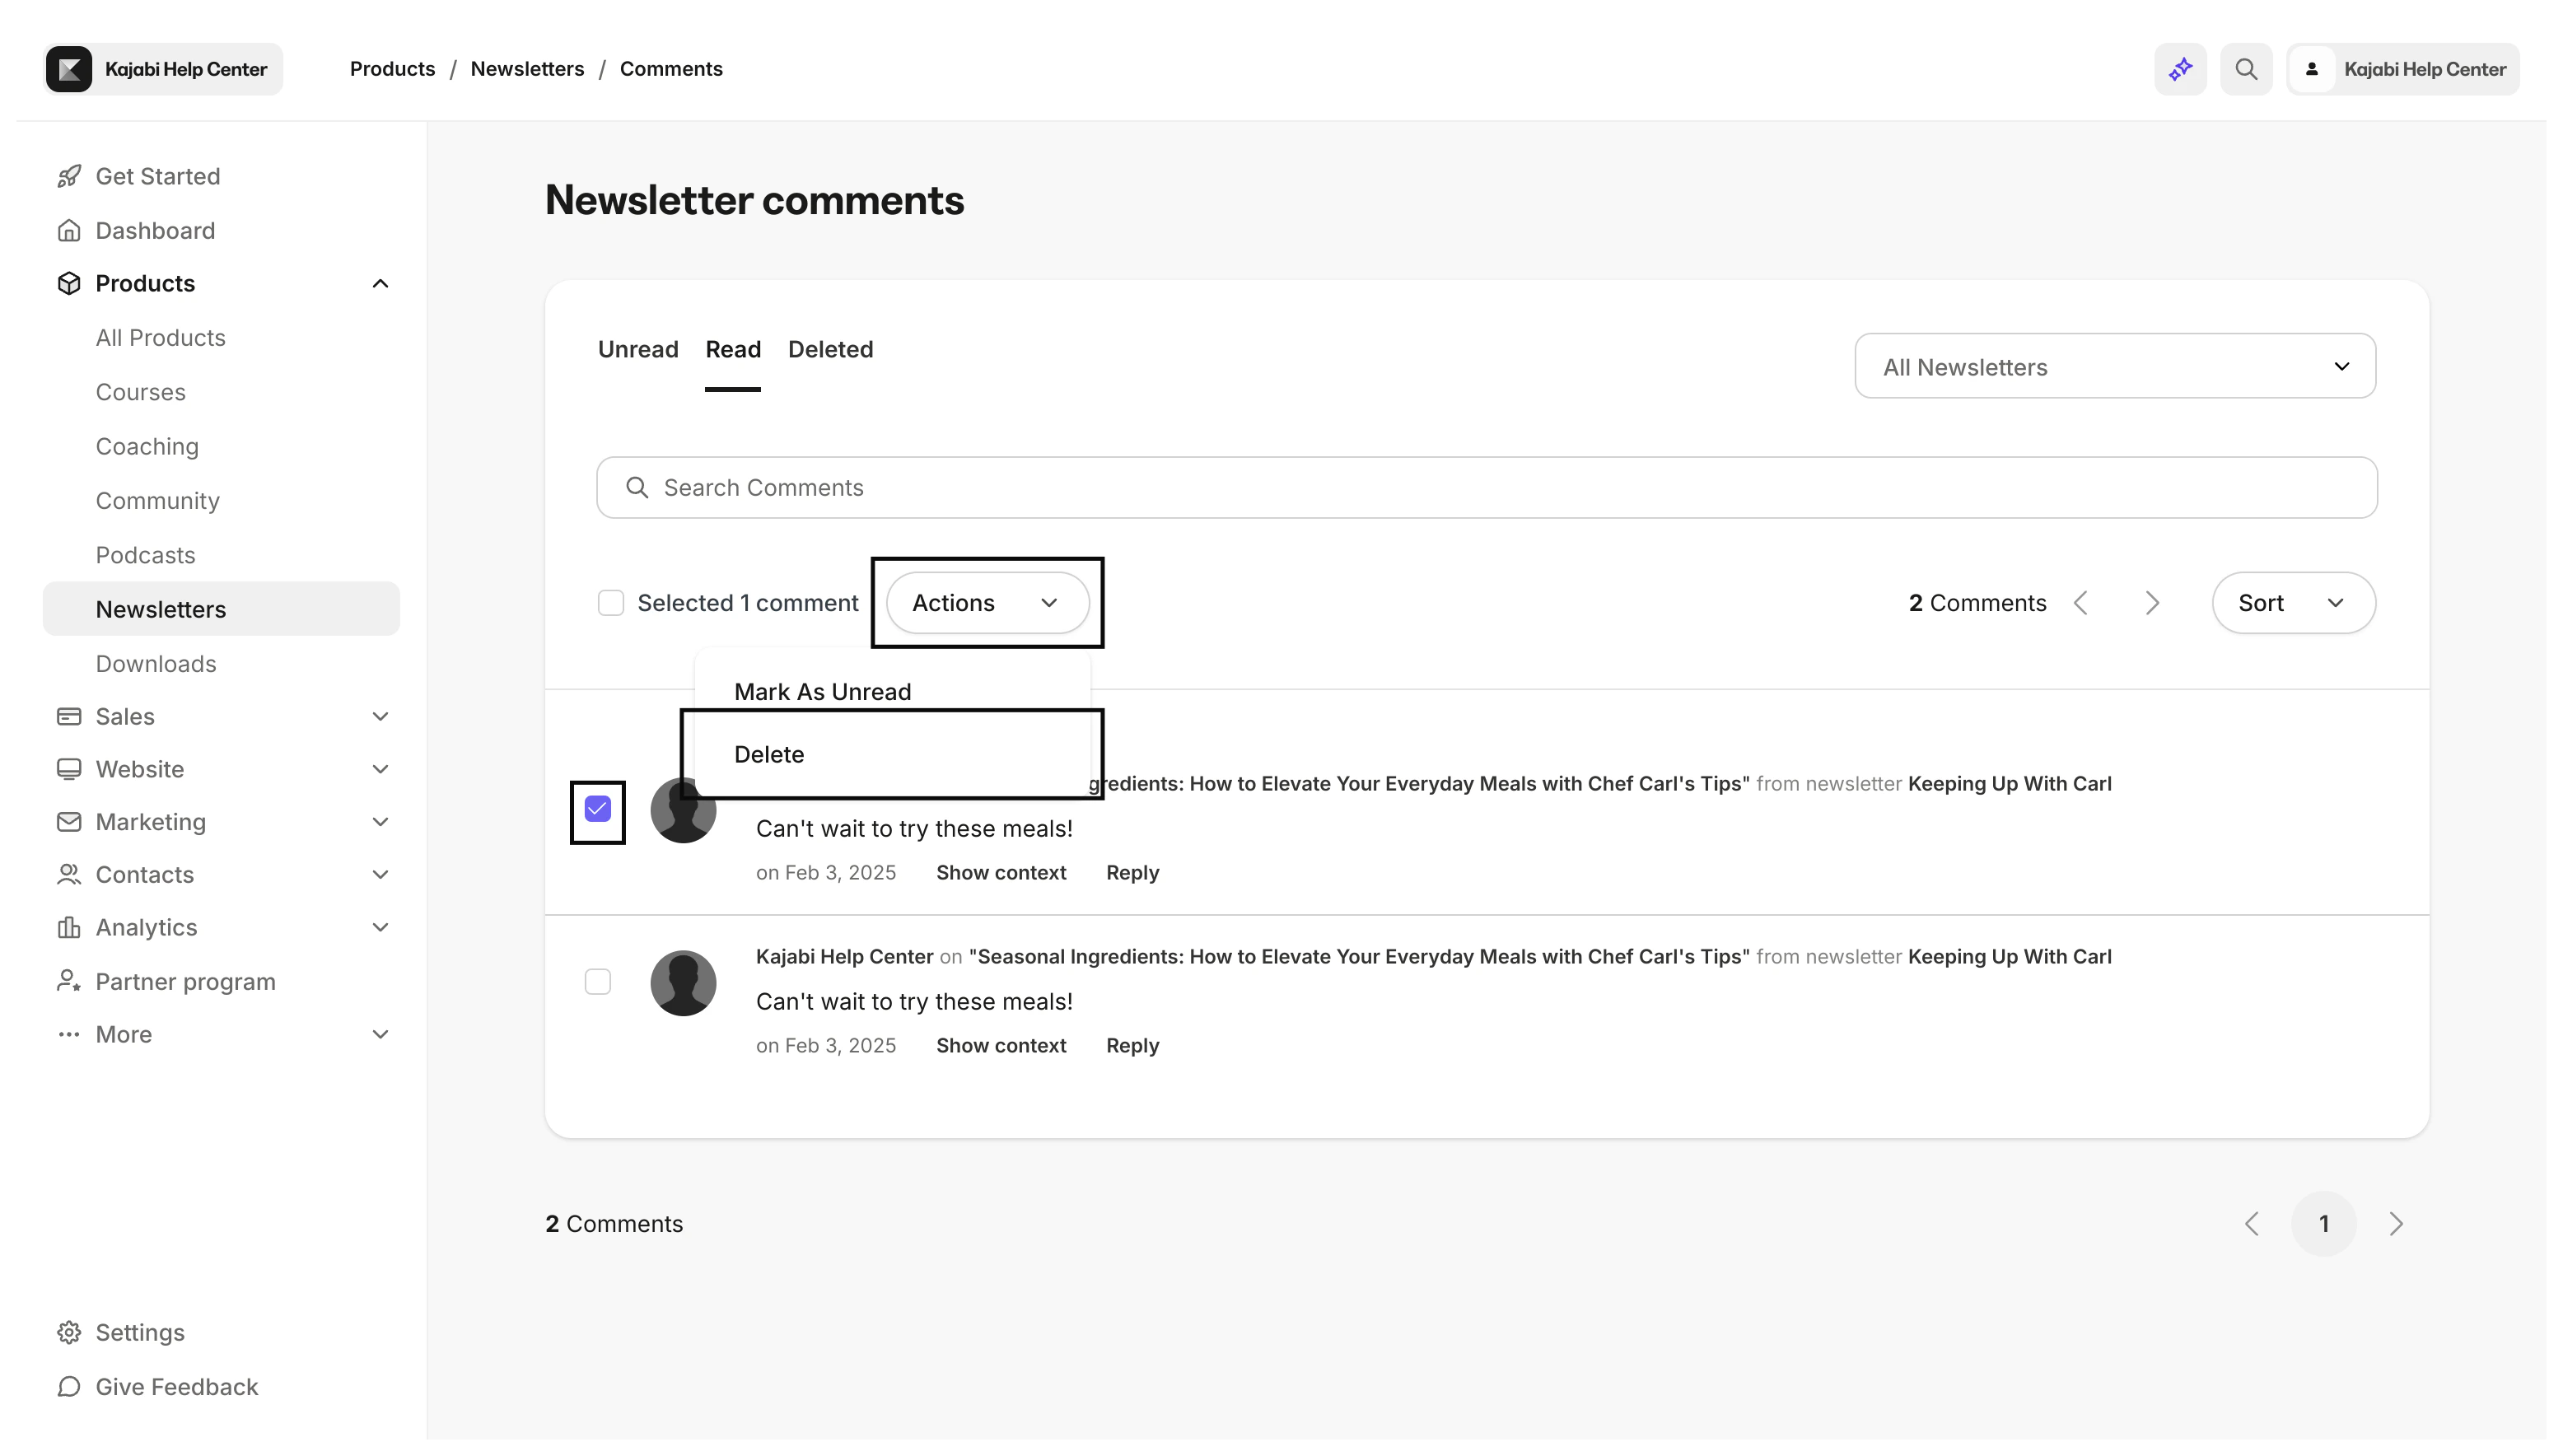Open the Sort dropdown
The image size is (2563, 1456).
(2292, 603)
